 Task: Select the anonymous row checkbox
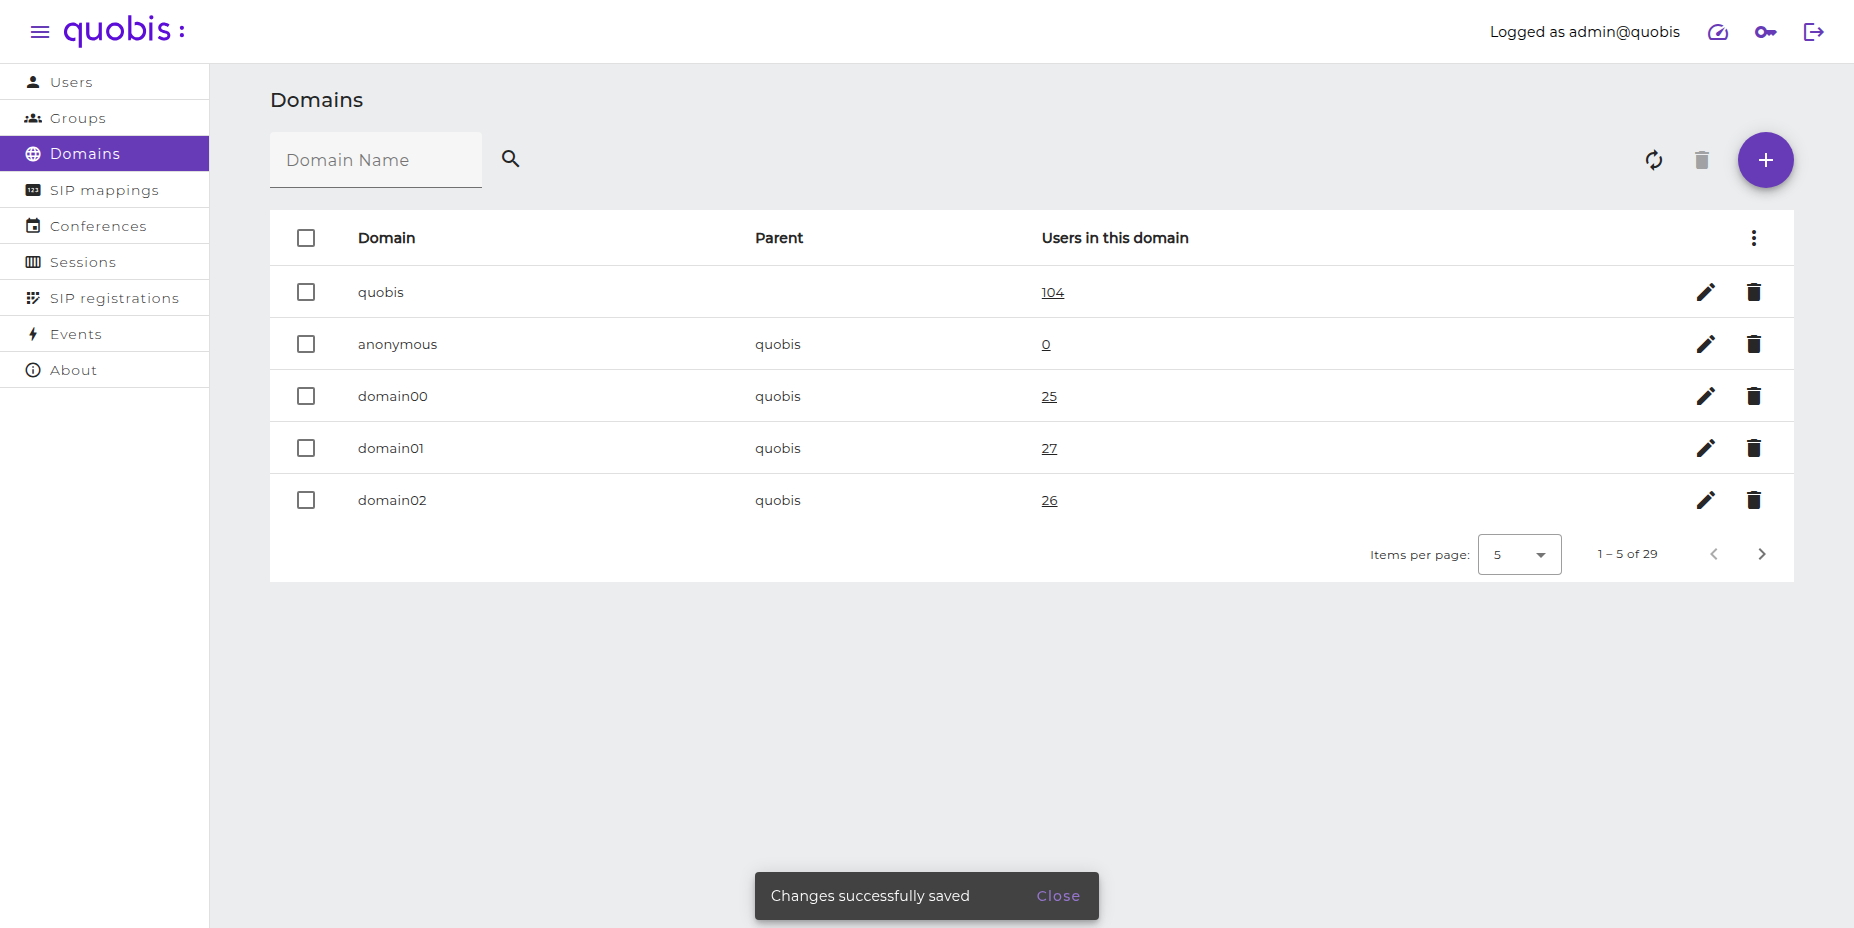tap(306, 344)
